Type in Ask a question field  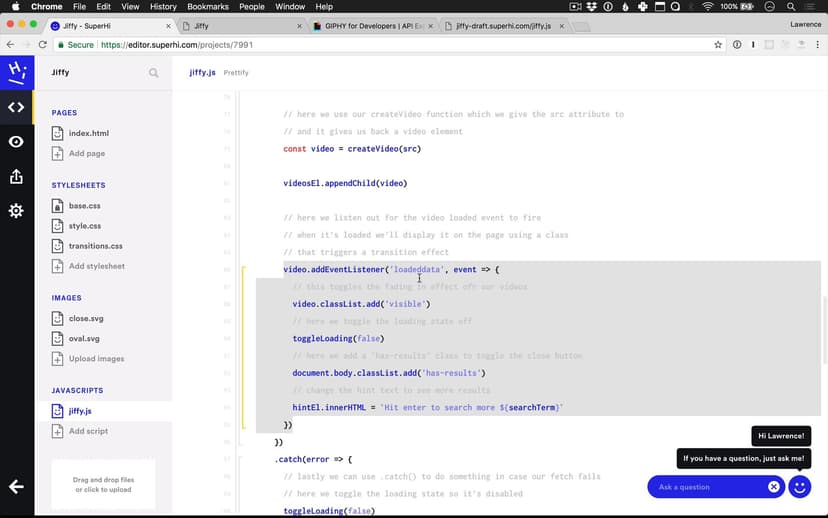(x=708, y=487)
